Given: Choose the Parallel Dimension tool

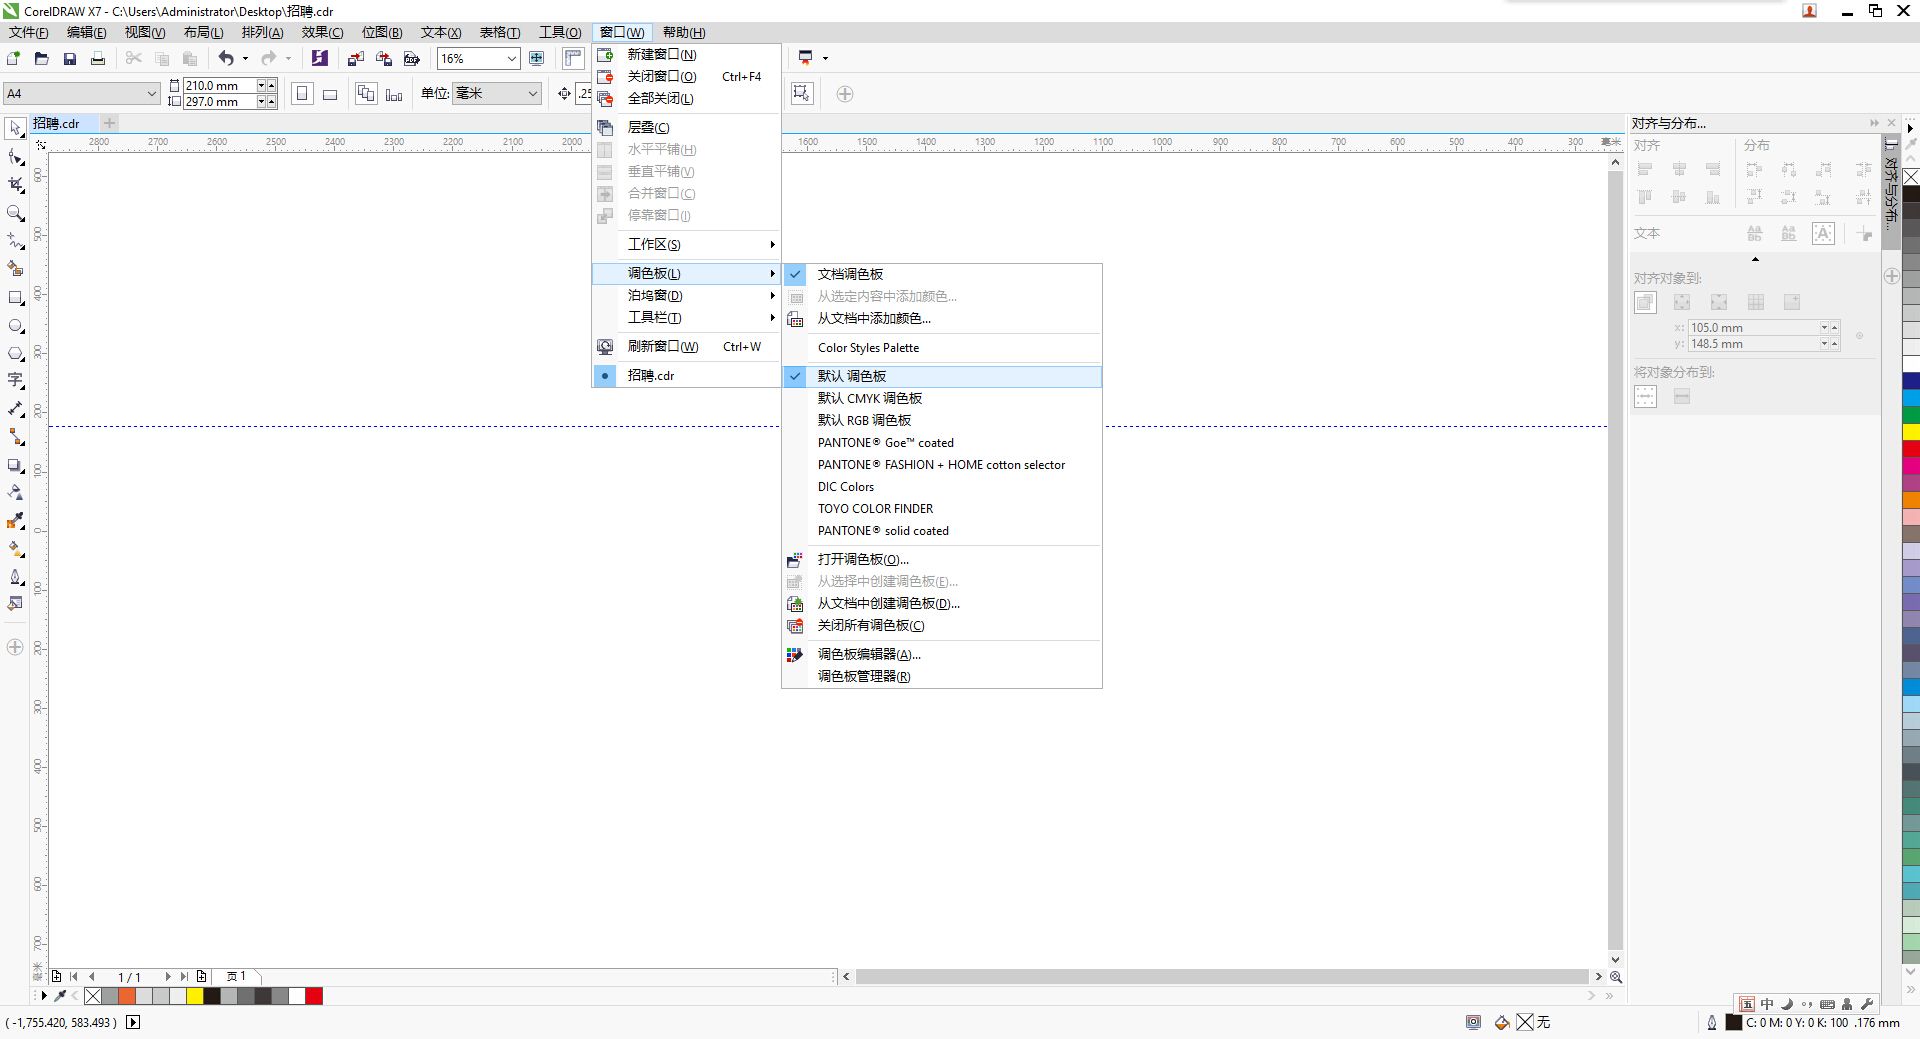Looking at the screenshot, I should pyautogui.click(x=15, y=409).
